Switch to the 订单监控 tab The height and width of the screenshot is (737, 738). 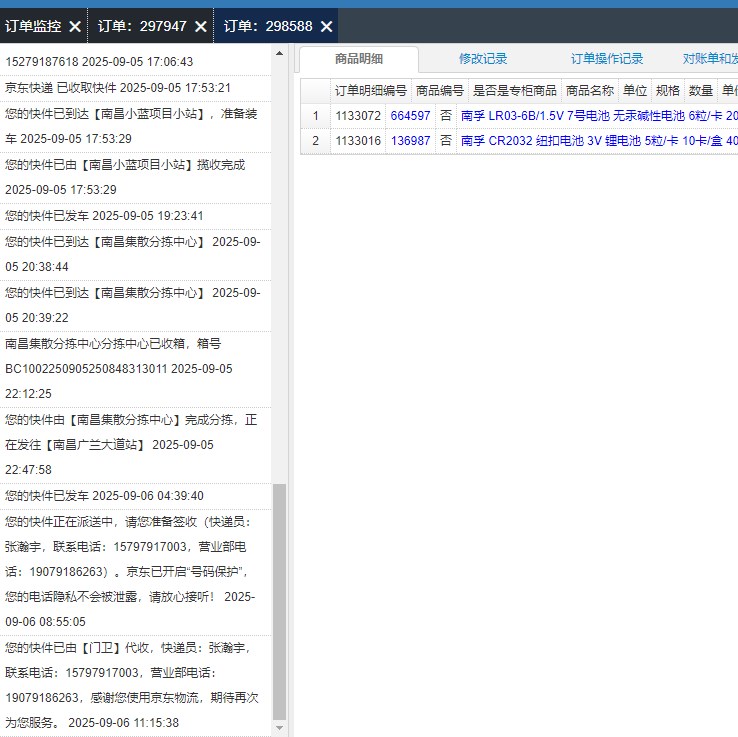coord(33,26)
